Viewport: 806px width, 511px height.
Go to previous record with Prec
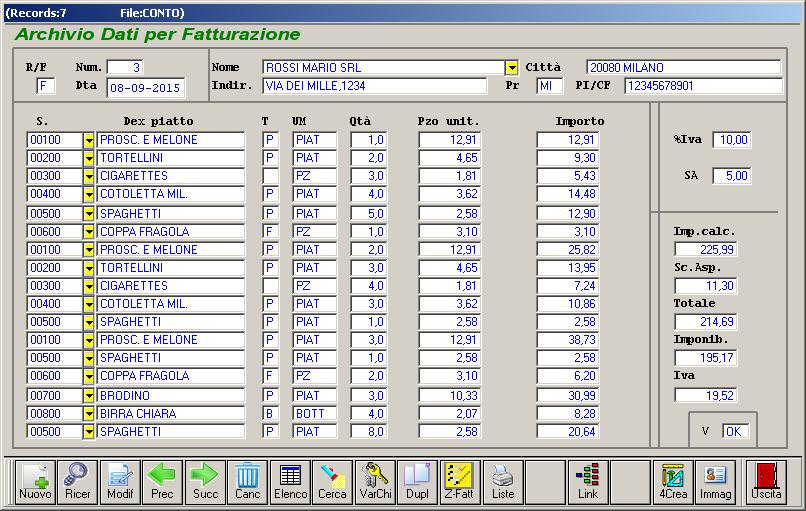(161, 481)
